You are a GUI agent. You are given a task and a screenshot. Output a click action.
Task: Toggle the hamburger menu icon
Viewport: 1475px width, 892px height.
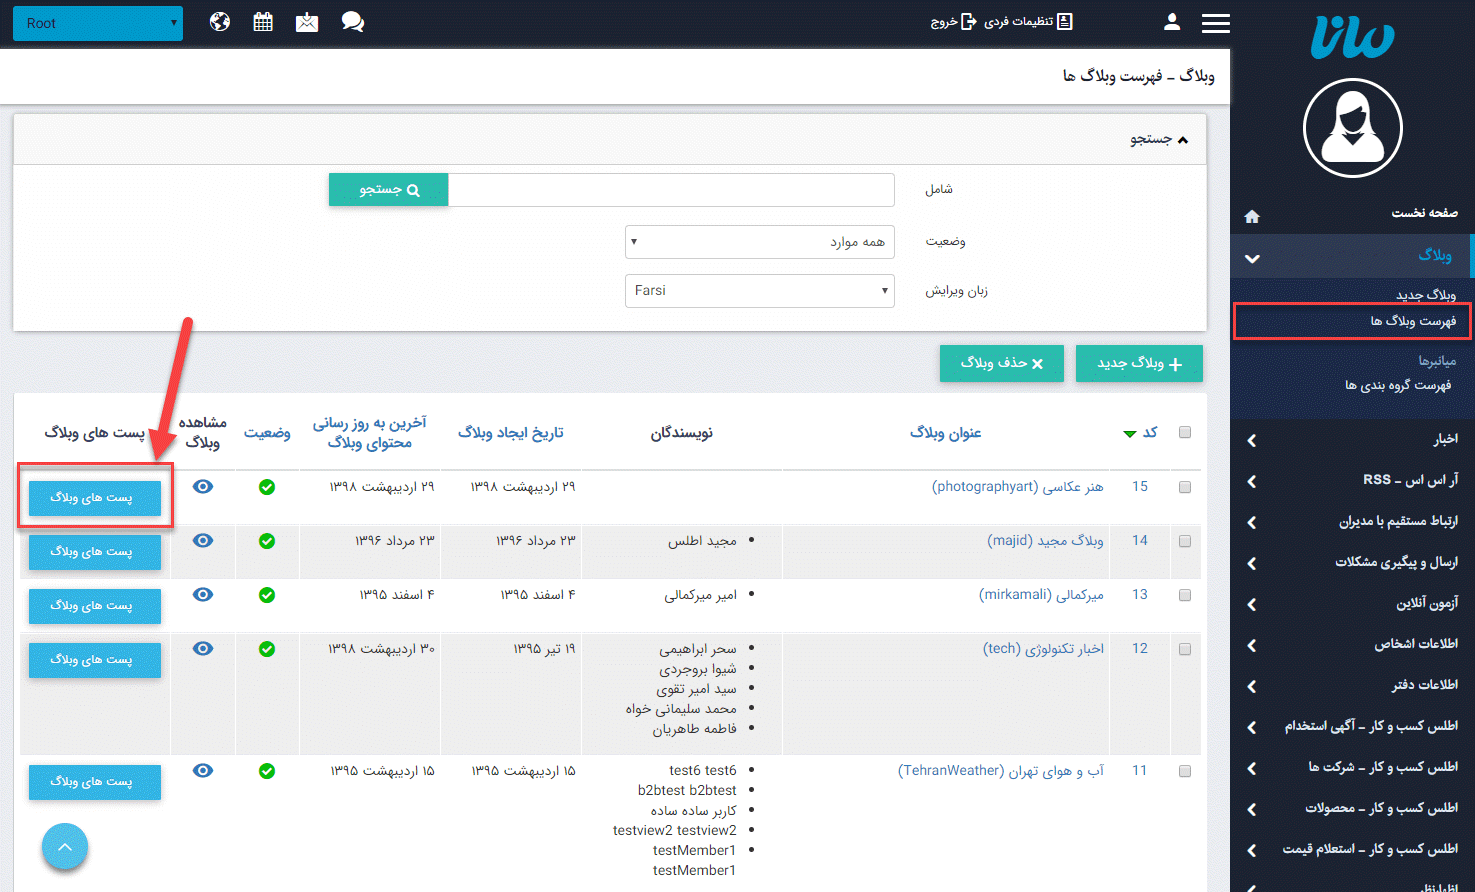click(x=1215, y=23)
